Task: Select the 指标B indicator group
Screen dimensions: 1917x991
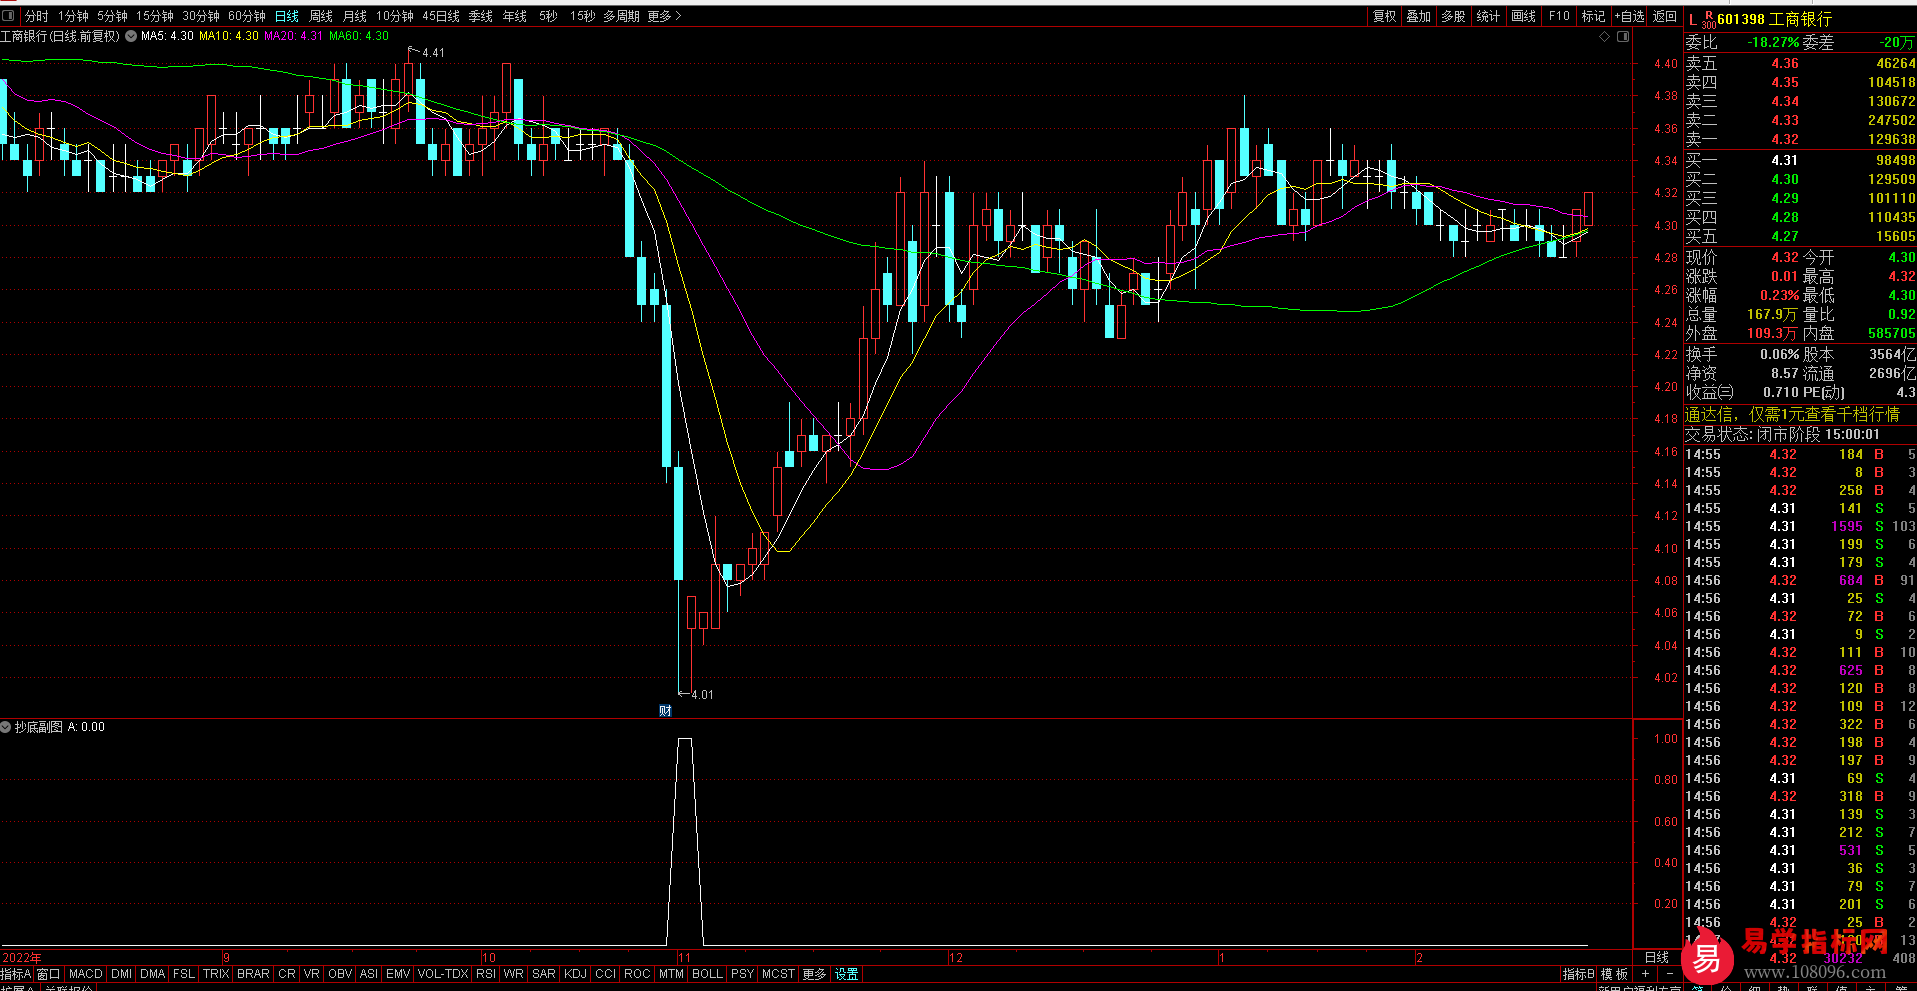Action: click(1578, 973)
